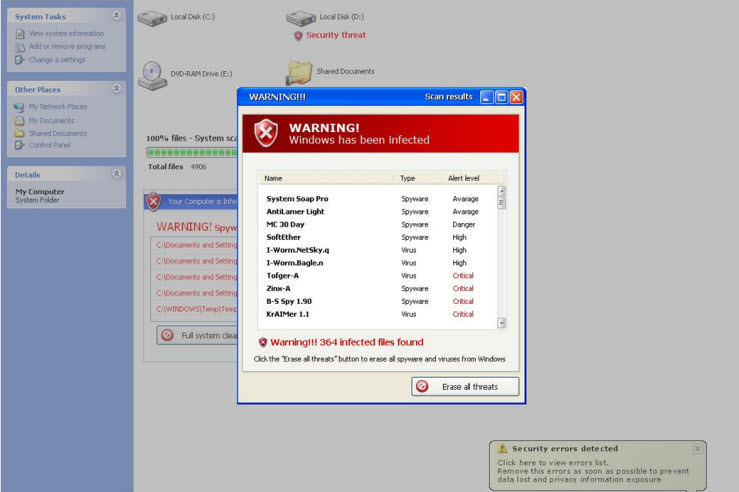Click shield icon on Your Computer is Infected header
Image resolution: width=739 pixels, height=492 pixels.
tap(154, 201)
